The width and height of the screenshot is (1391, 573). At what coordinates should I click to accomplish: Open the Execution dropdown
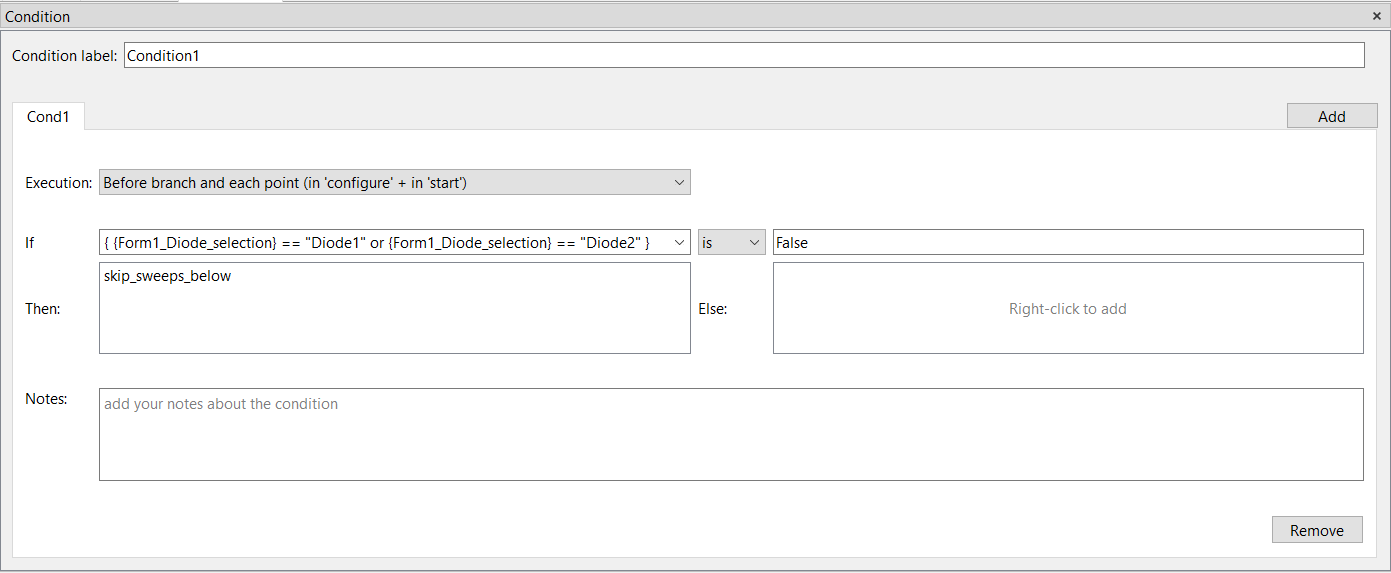pos(394,183)
